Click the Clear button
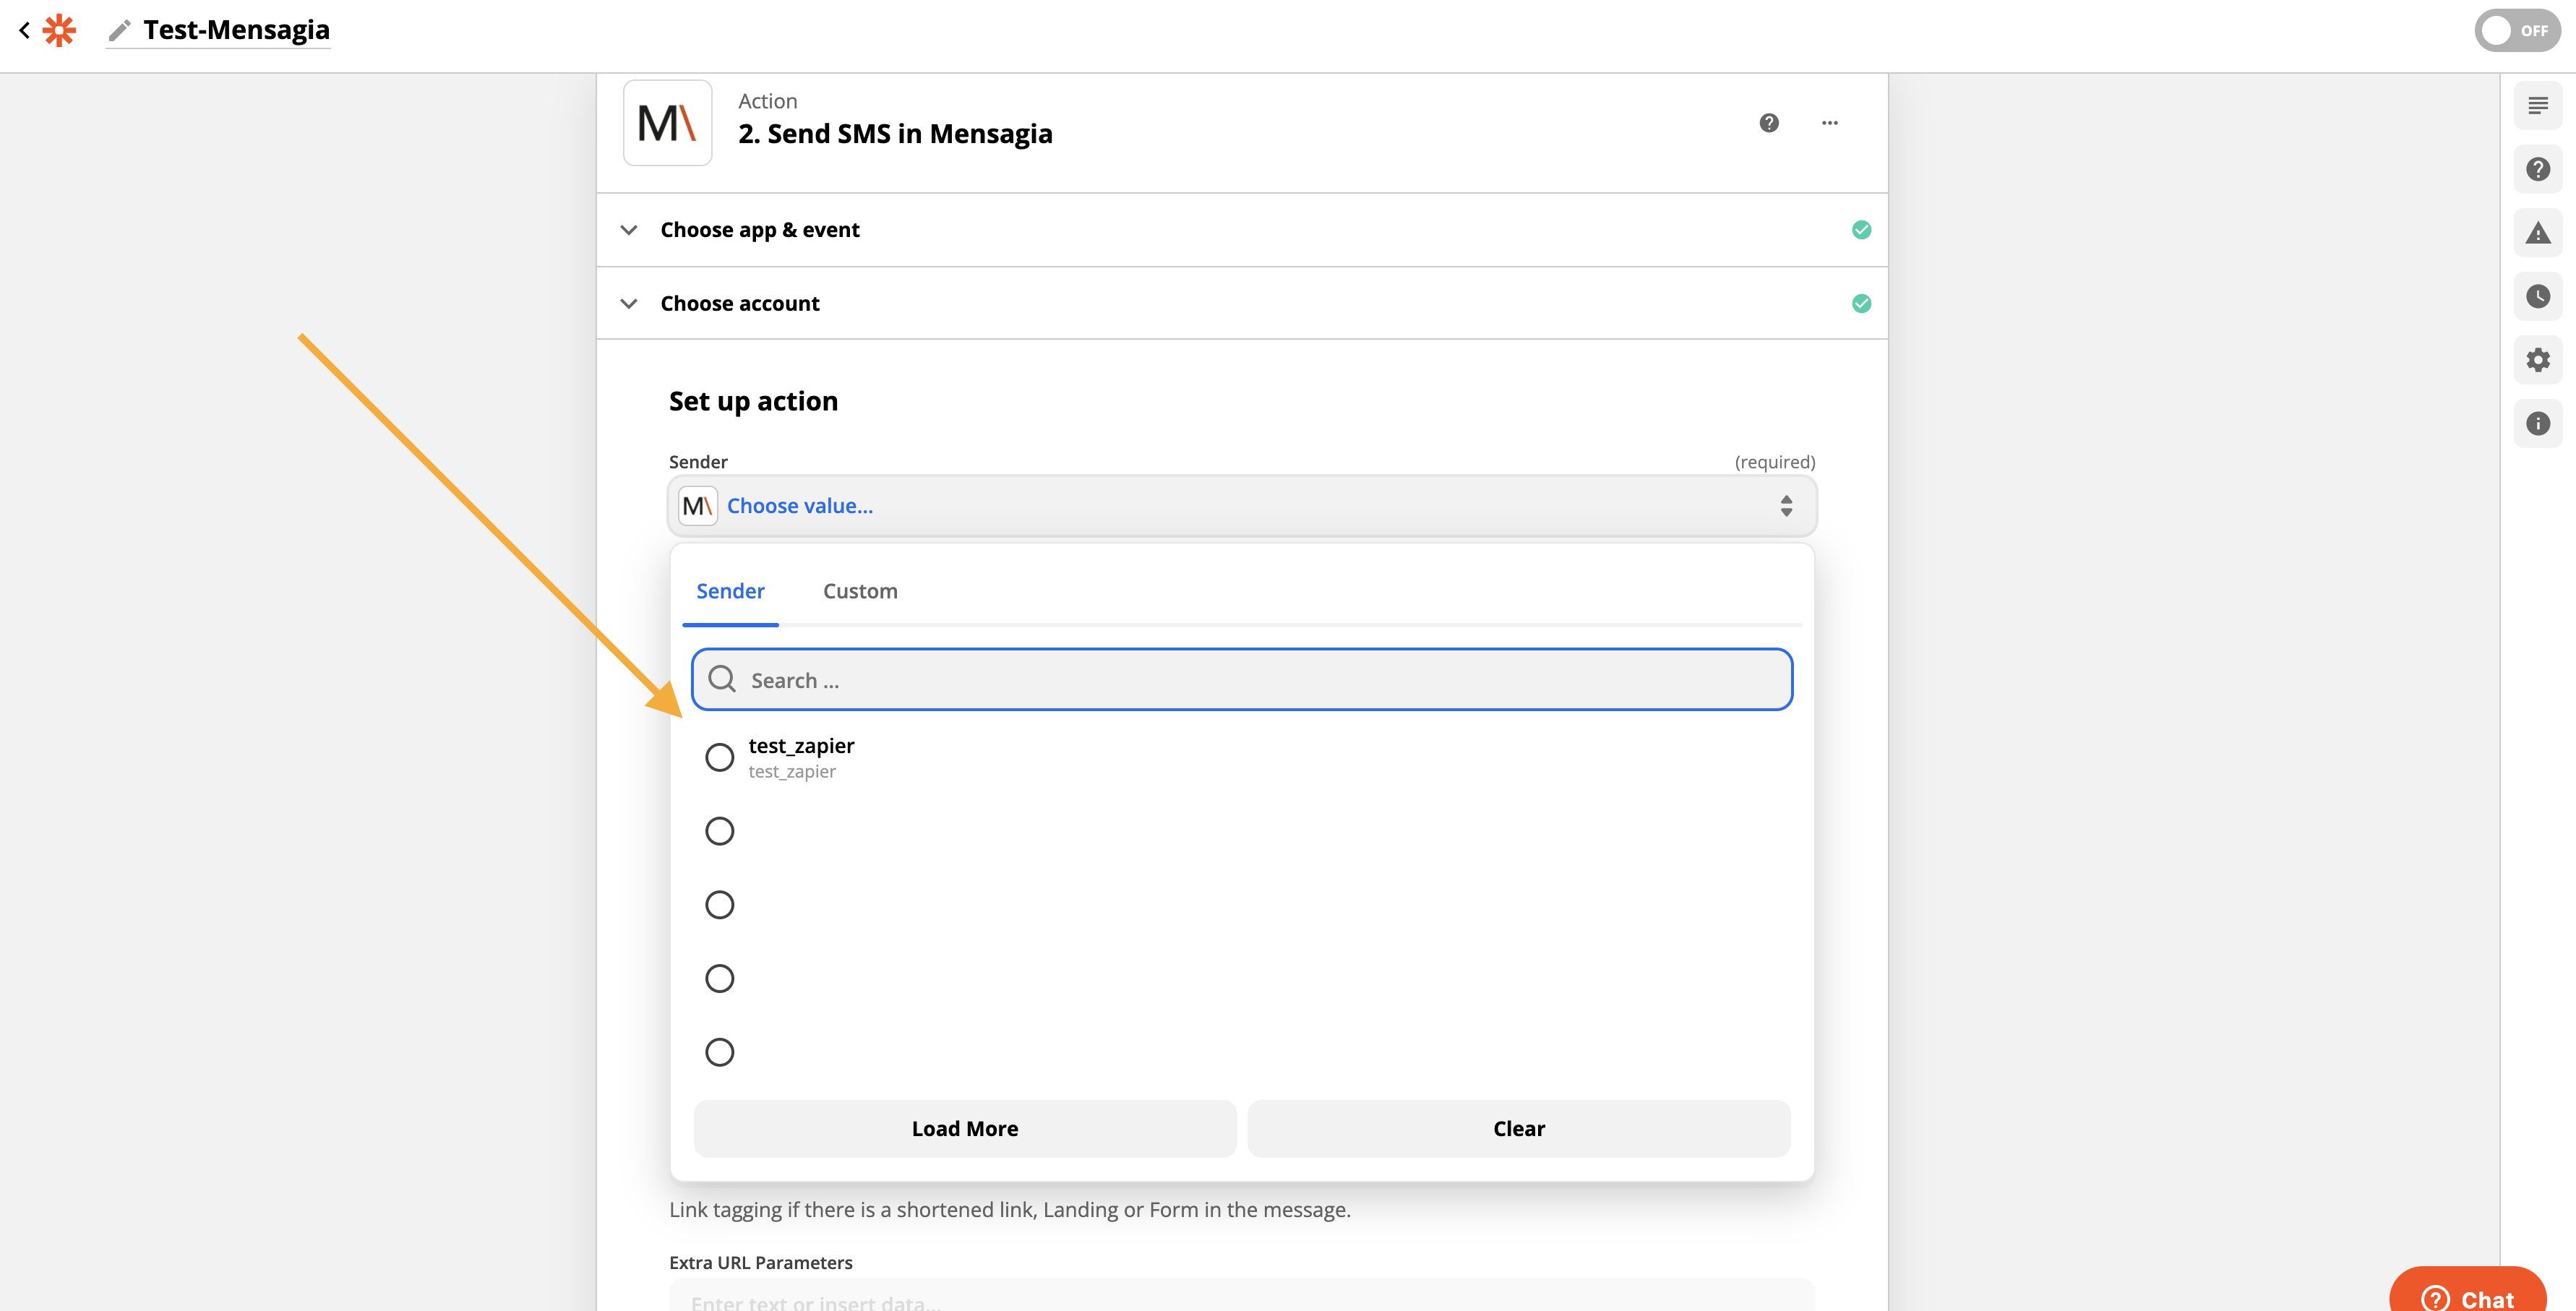2576x1311 pixels. click(x=1518, y=1128)
